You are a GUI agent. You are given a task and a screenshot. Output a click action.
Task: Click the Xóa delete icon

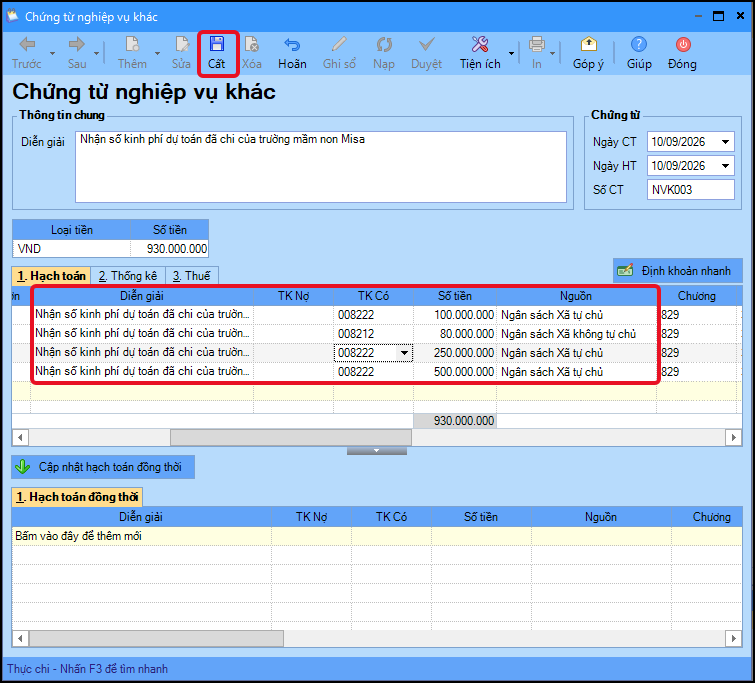click(251, 44)
